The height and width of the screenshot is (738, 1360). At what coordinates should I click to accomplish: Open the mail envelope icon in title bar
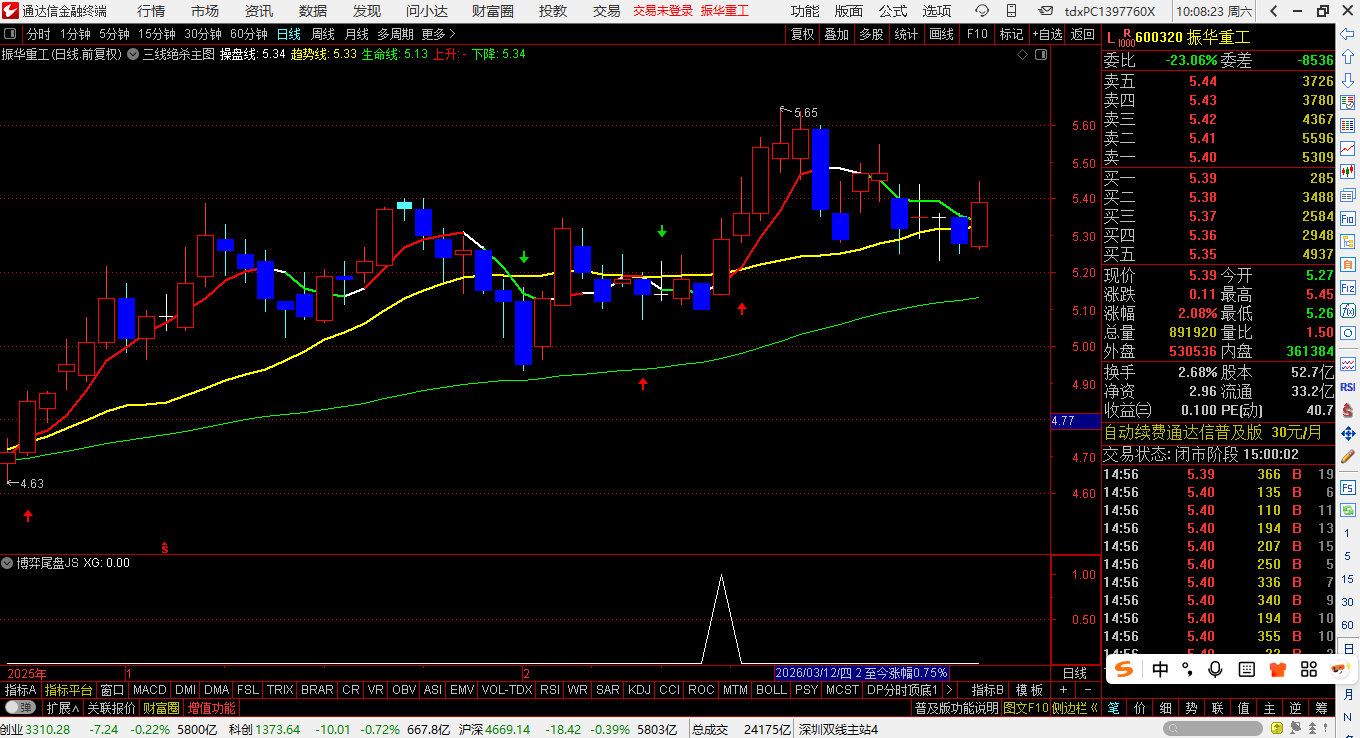coord(1046,11)
